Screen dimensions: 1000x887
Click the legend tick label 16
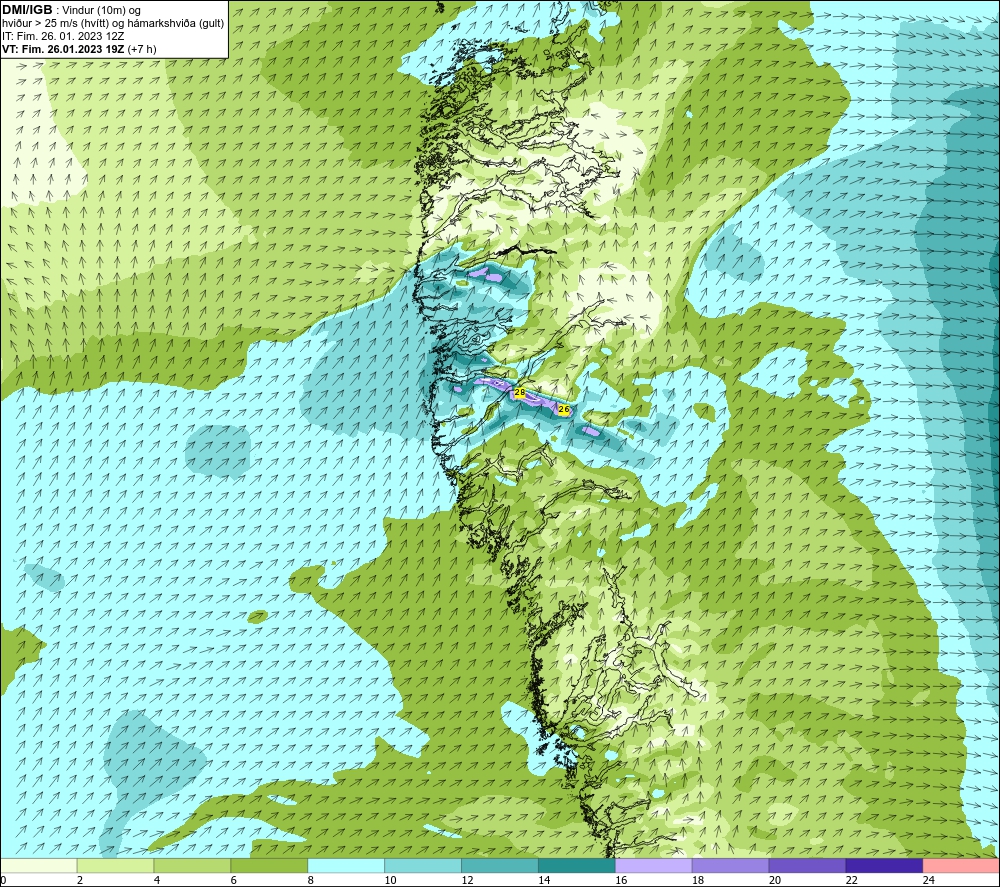pos(621,880)
